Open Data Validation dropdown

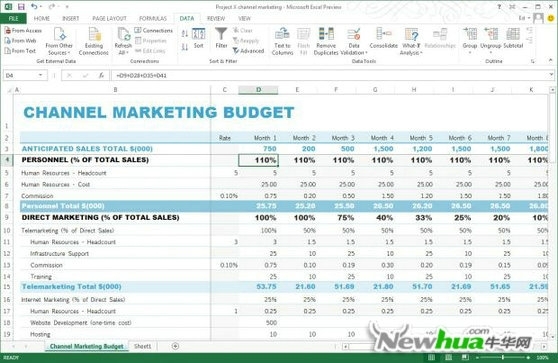353,41
